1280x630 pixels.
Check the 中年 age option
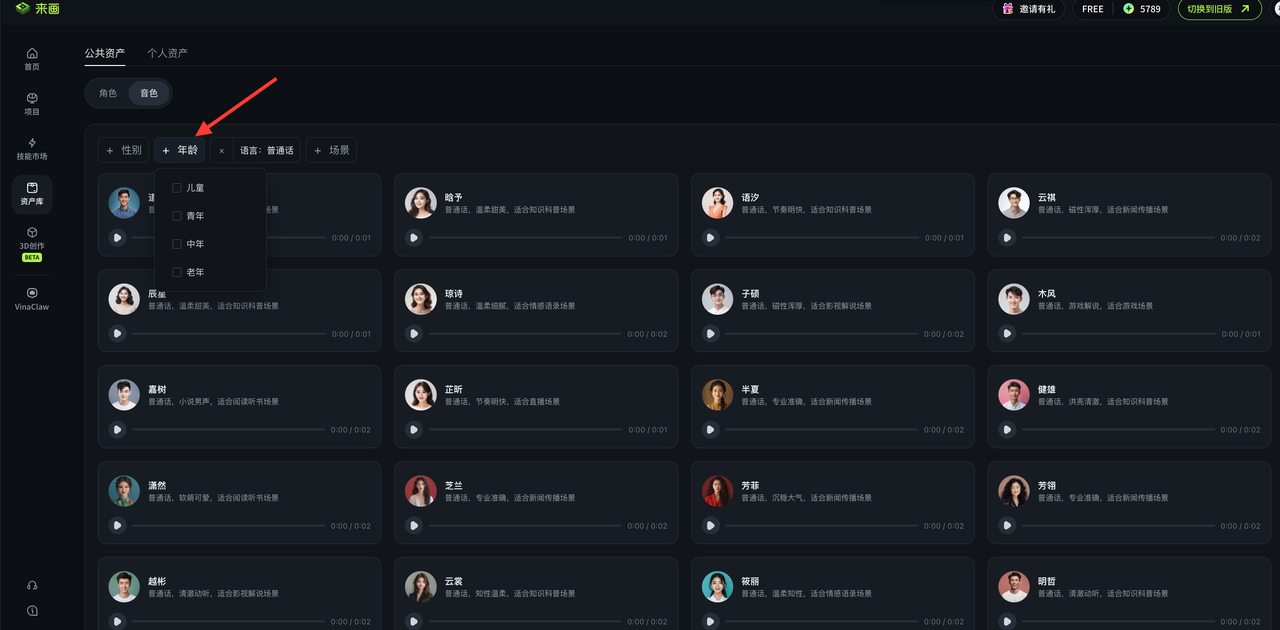coord(177,244)
